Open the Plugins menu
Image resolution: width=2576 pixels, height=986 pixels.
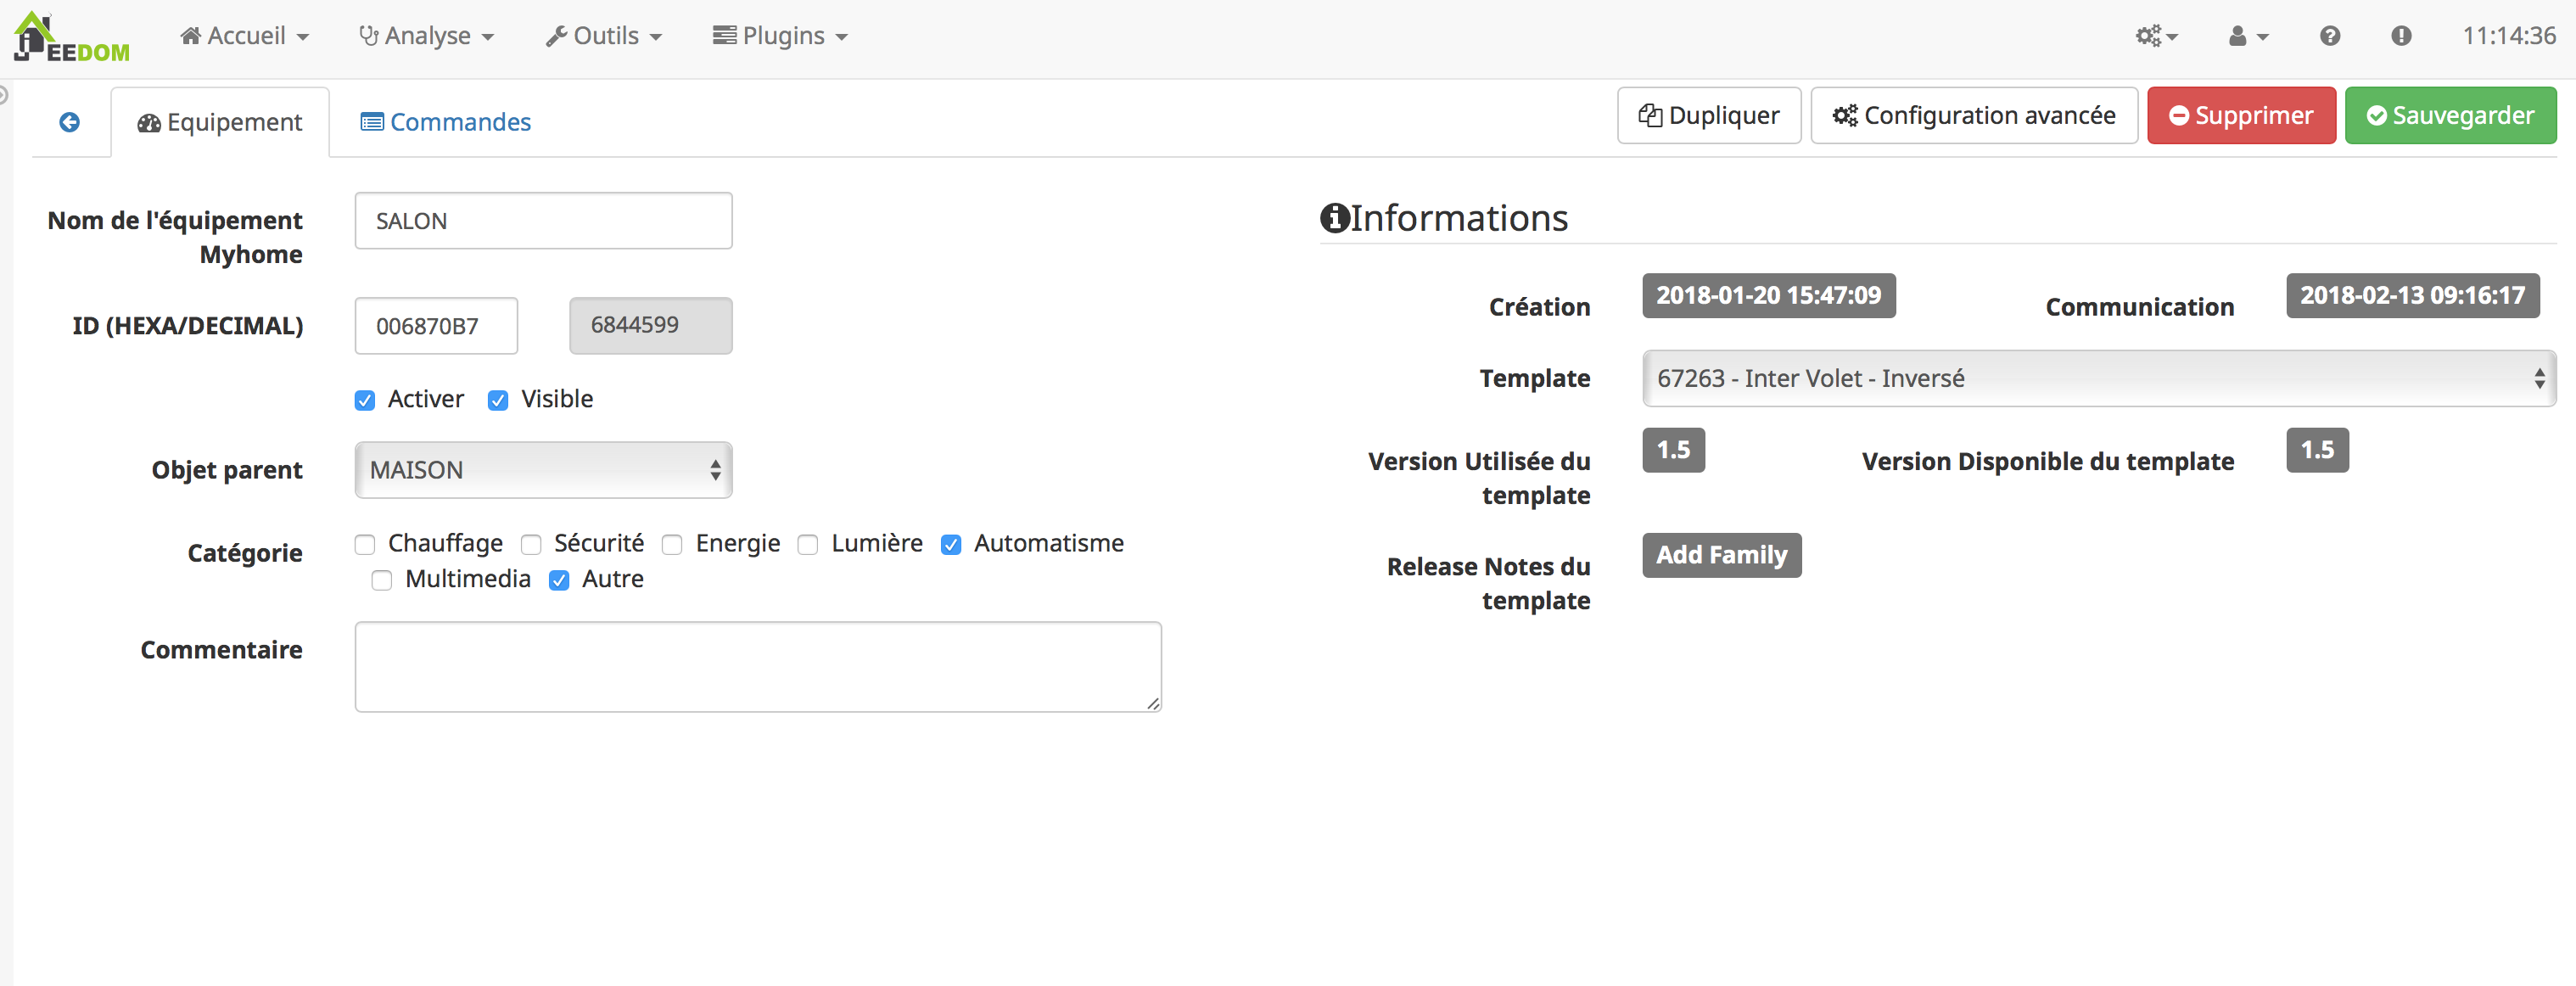click(x=786, y=33)
